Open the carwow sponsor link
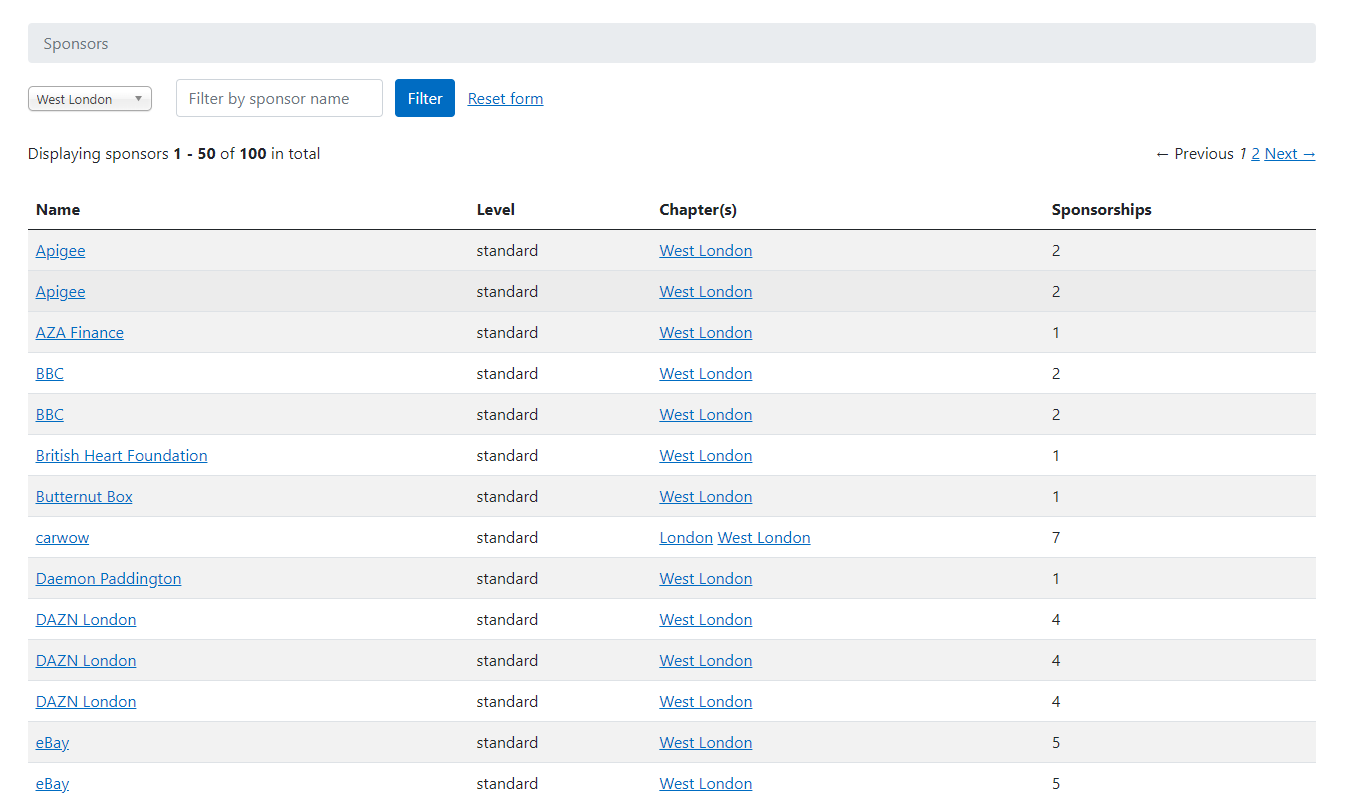 (x=62, y=538)
